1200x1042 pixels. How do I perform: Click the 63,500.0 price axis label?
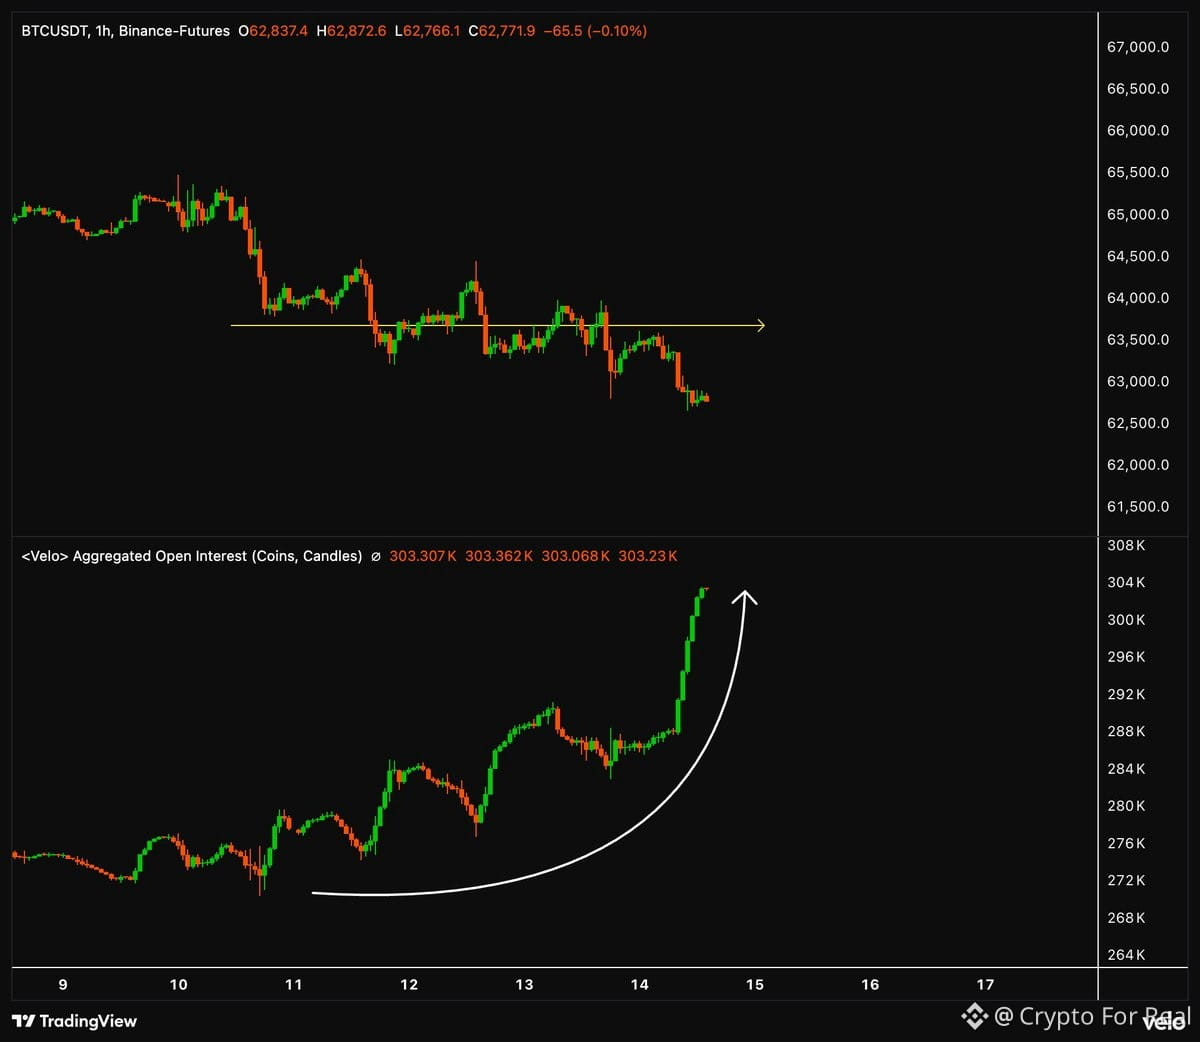coord(1138,340)
